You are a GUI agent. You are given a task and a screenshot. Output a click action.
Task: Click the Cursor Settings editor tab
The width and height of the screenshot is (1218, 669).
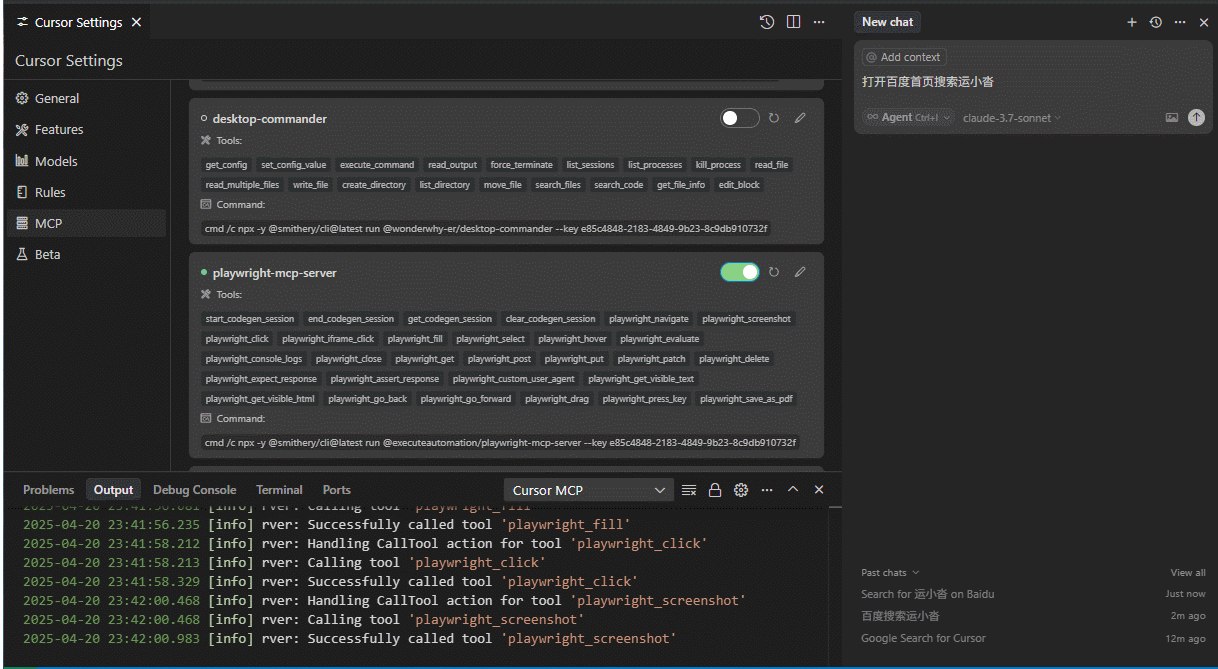78,22
